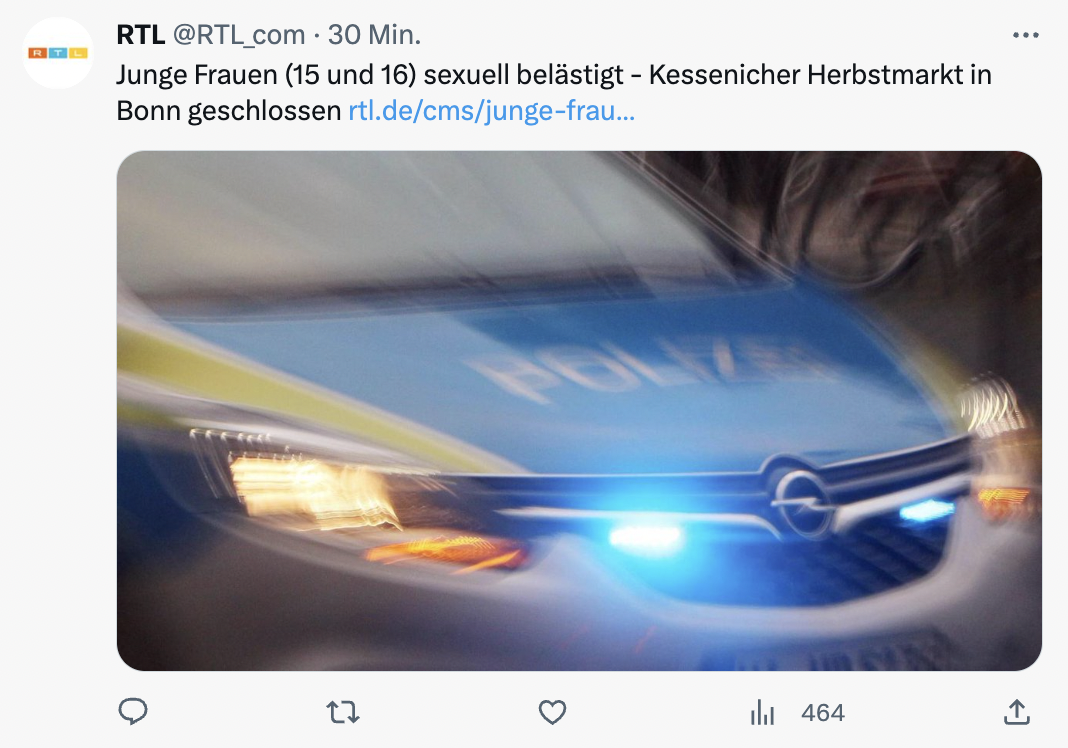Click the RTL profile avatar logo
This screenshot has width=1068, height=748.
[58, 53]
